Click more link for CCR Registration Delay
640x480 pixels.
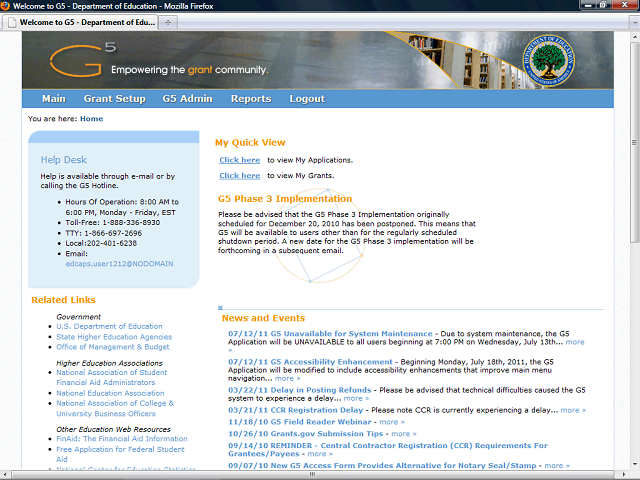(573, 410)
